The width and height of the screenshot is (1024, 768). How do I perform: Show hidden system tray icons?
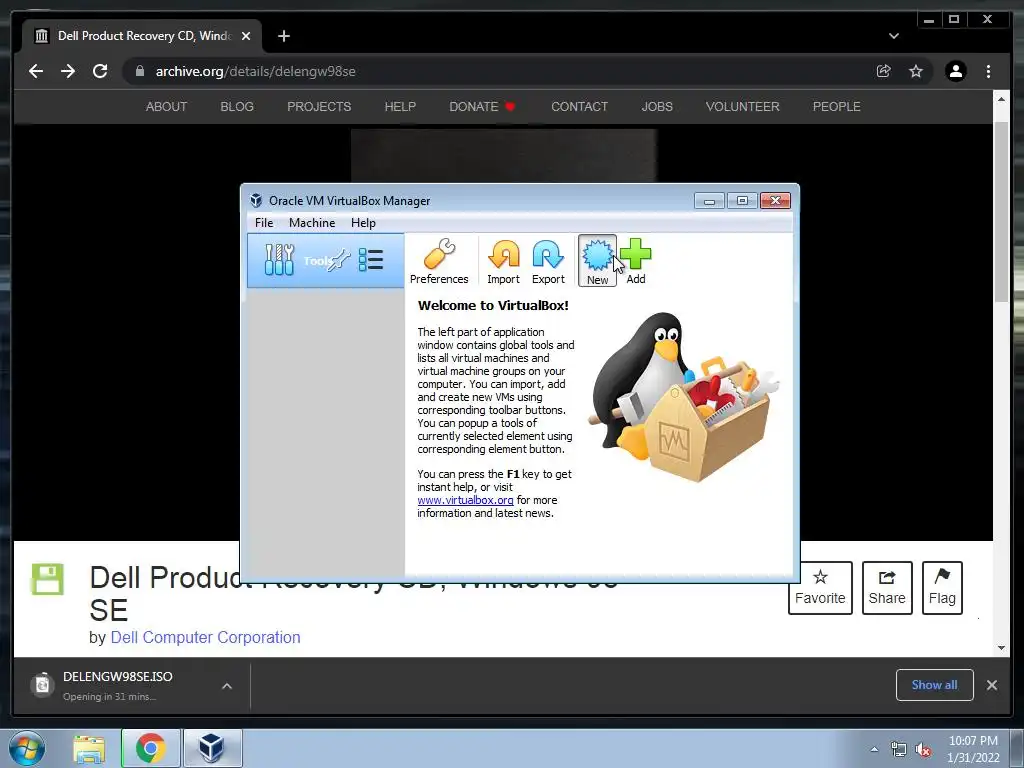[x=874, y=749]
